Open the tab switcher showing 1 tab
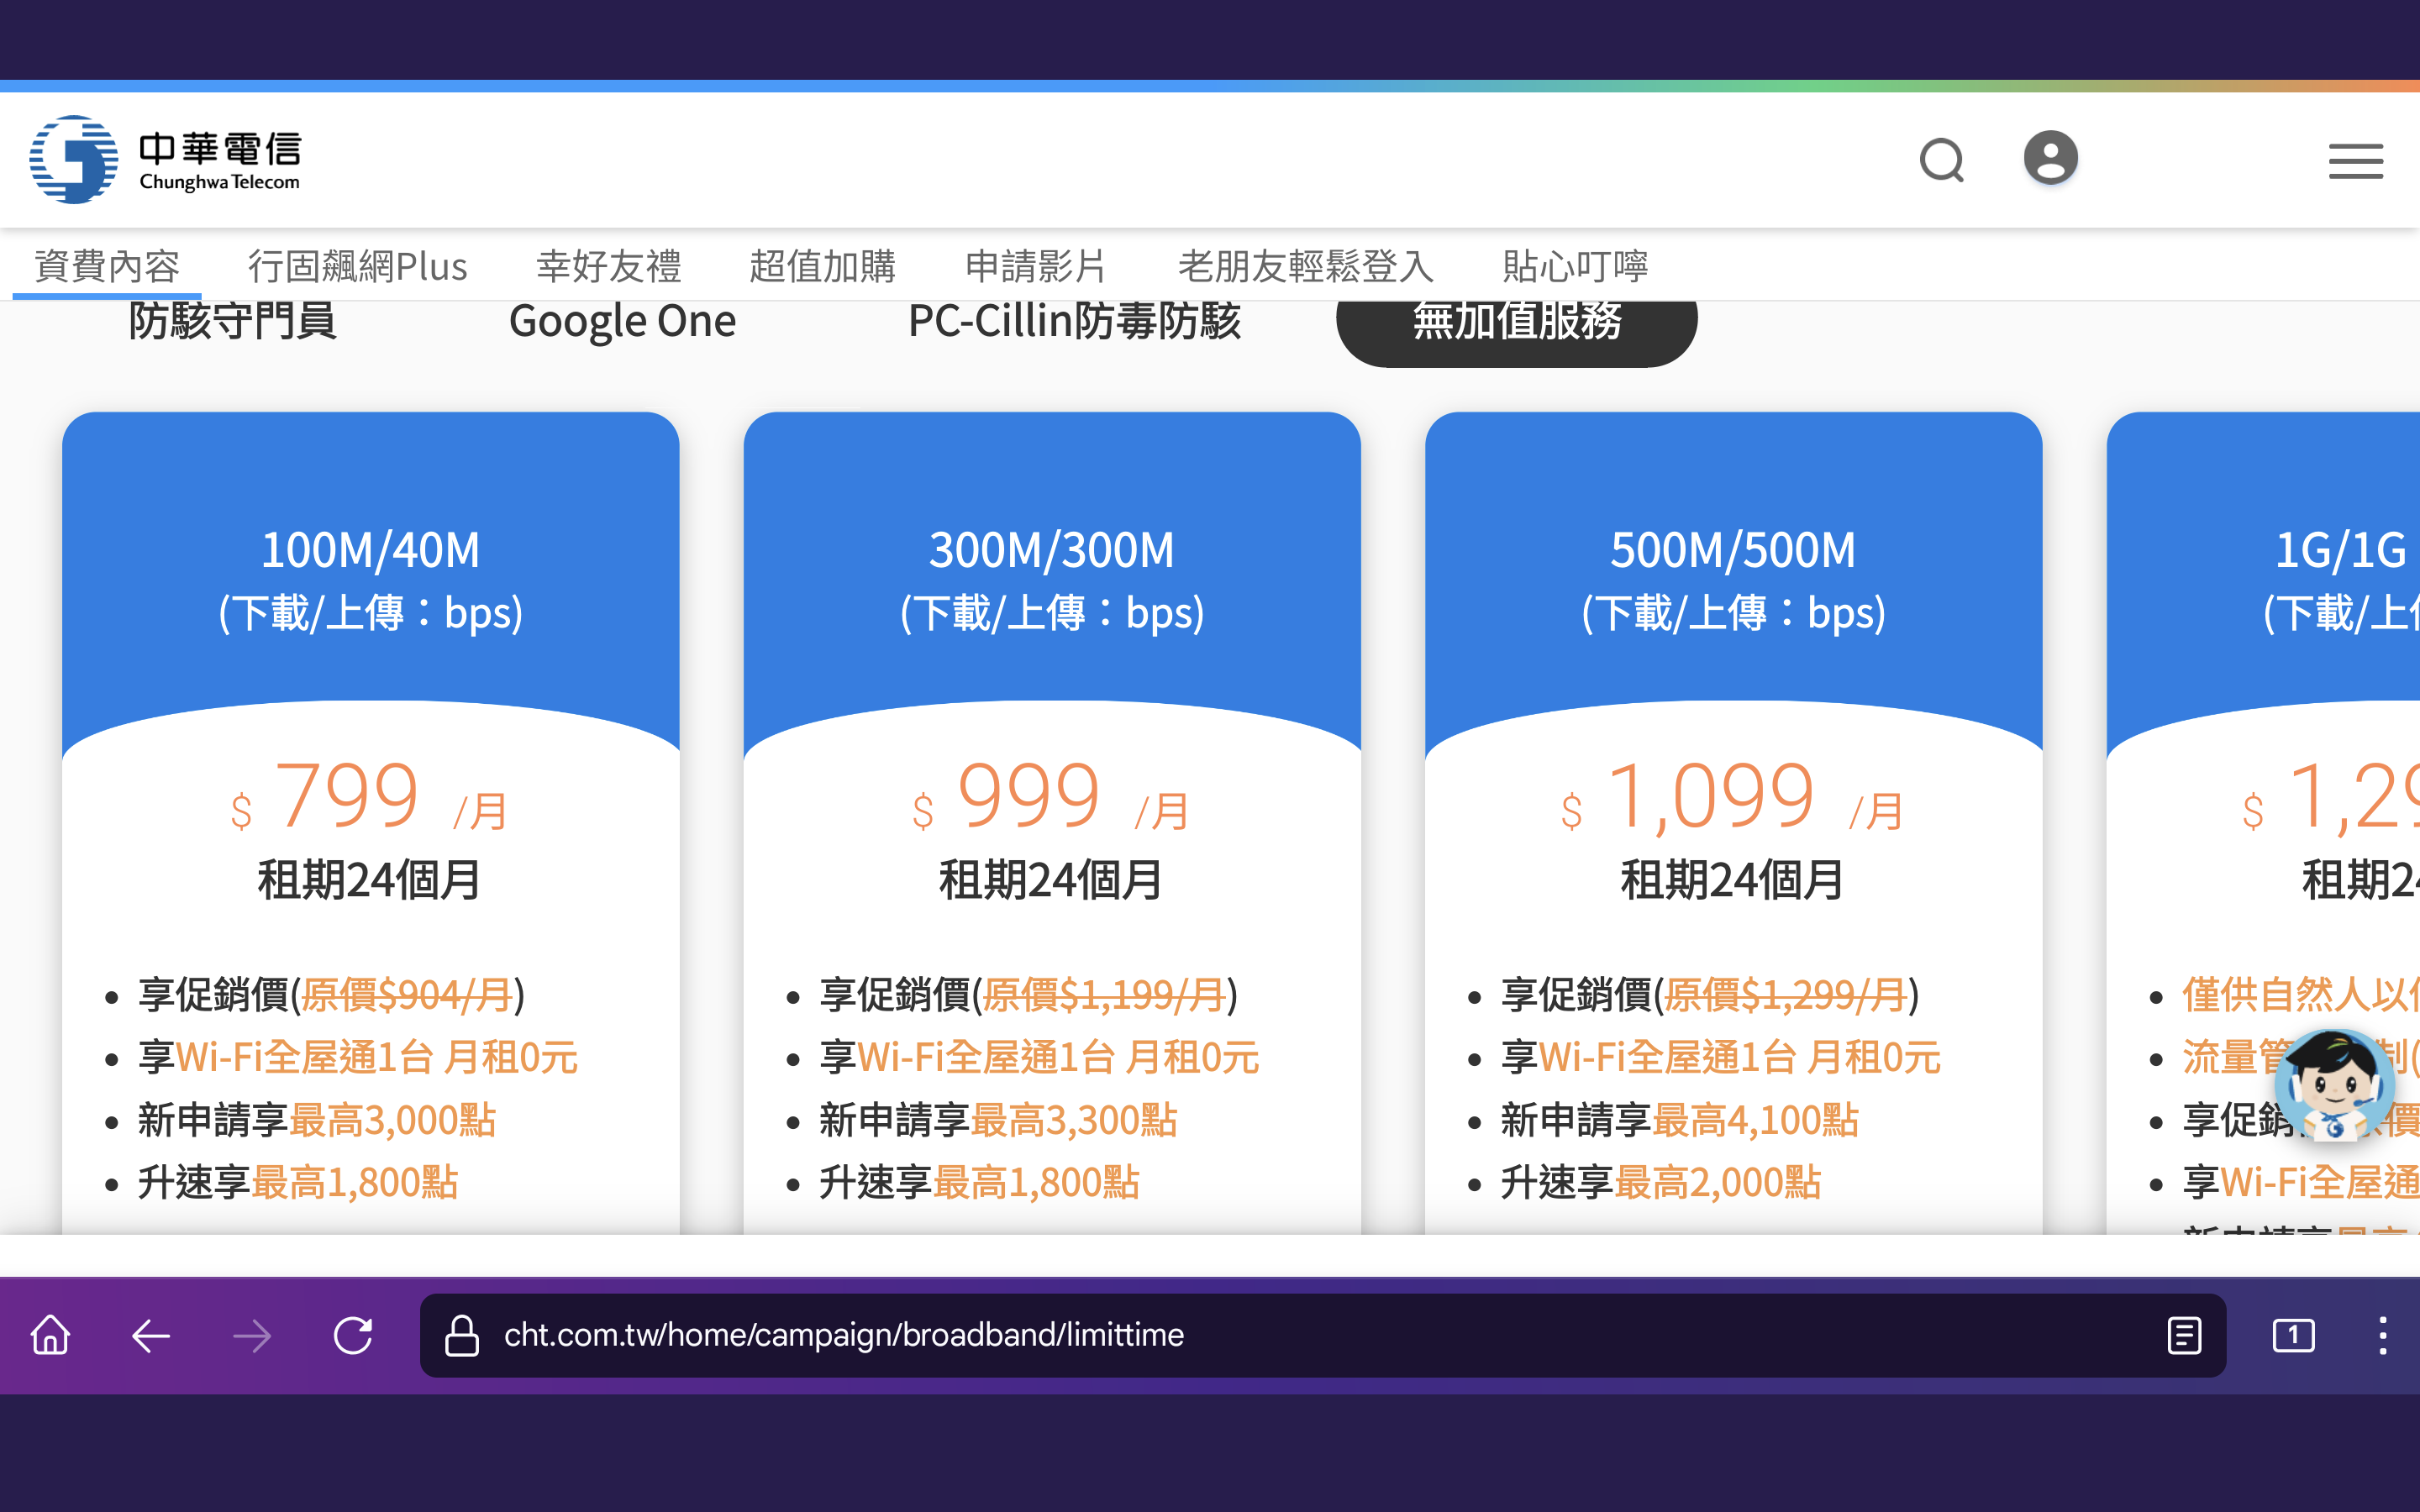Viewport: 2420px width, 1512px height. tap(2293, 1335)
